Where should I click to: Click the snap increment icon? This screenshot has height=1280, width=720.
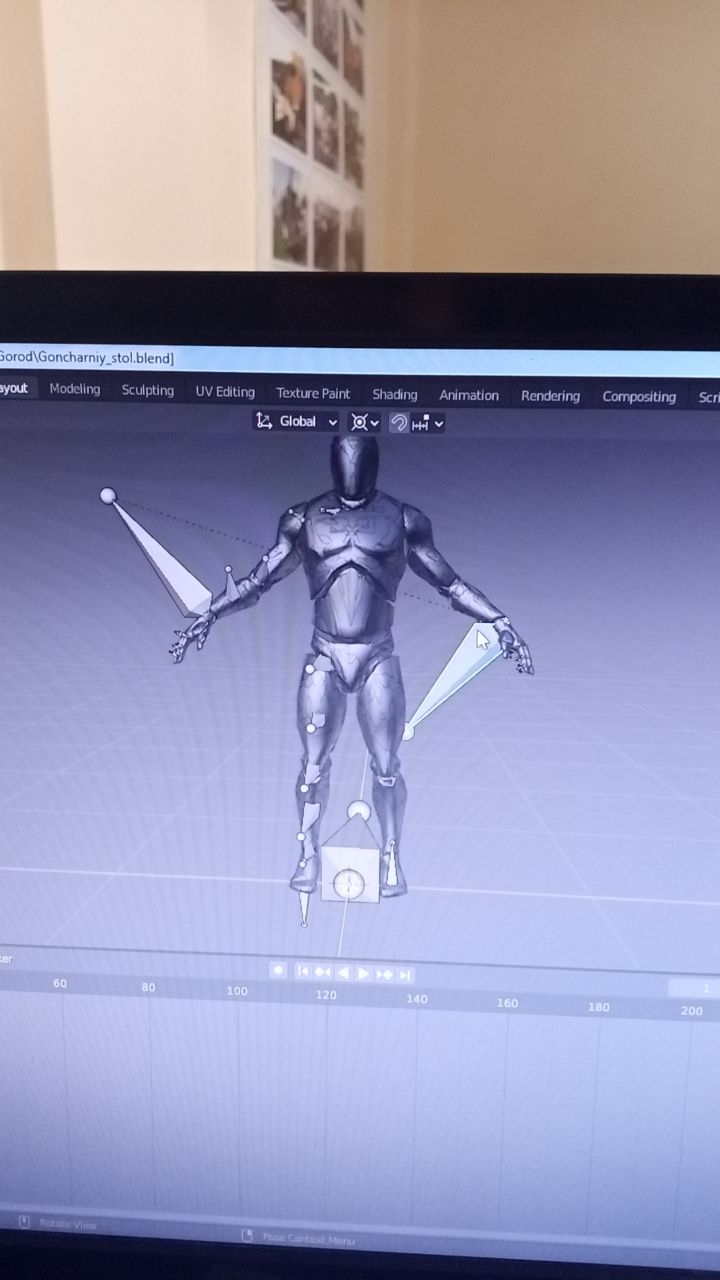point(421,424)
